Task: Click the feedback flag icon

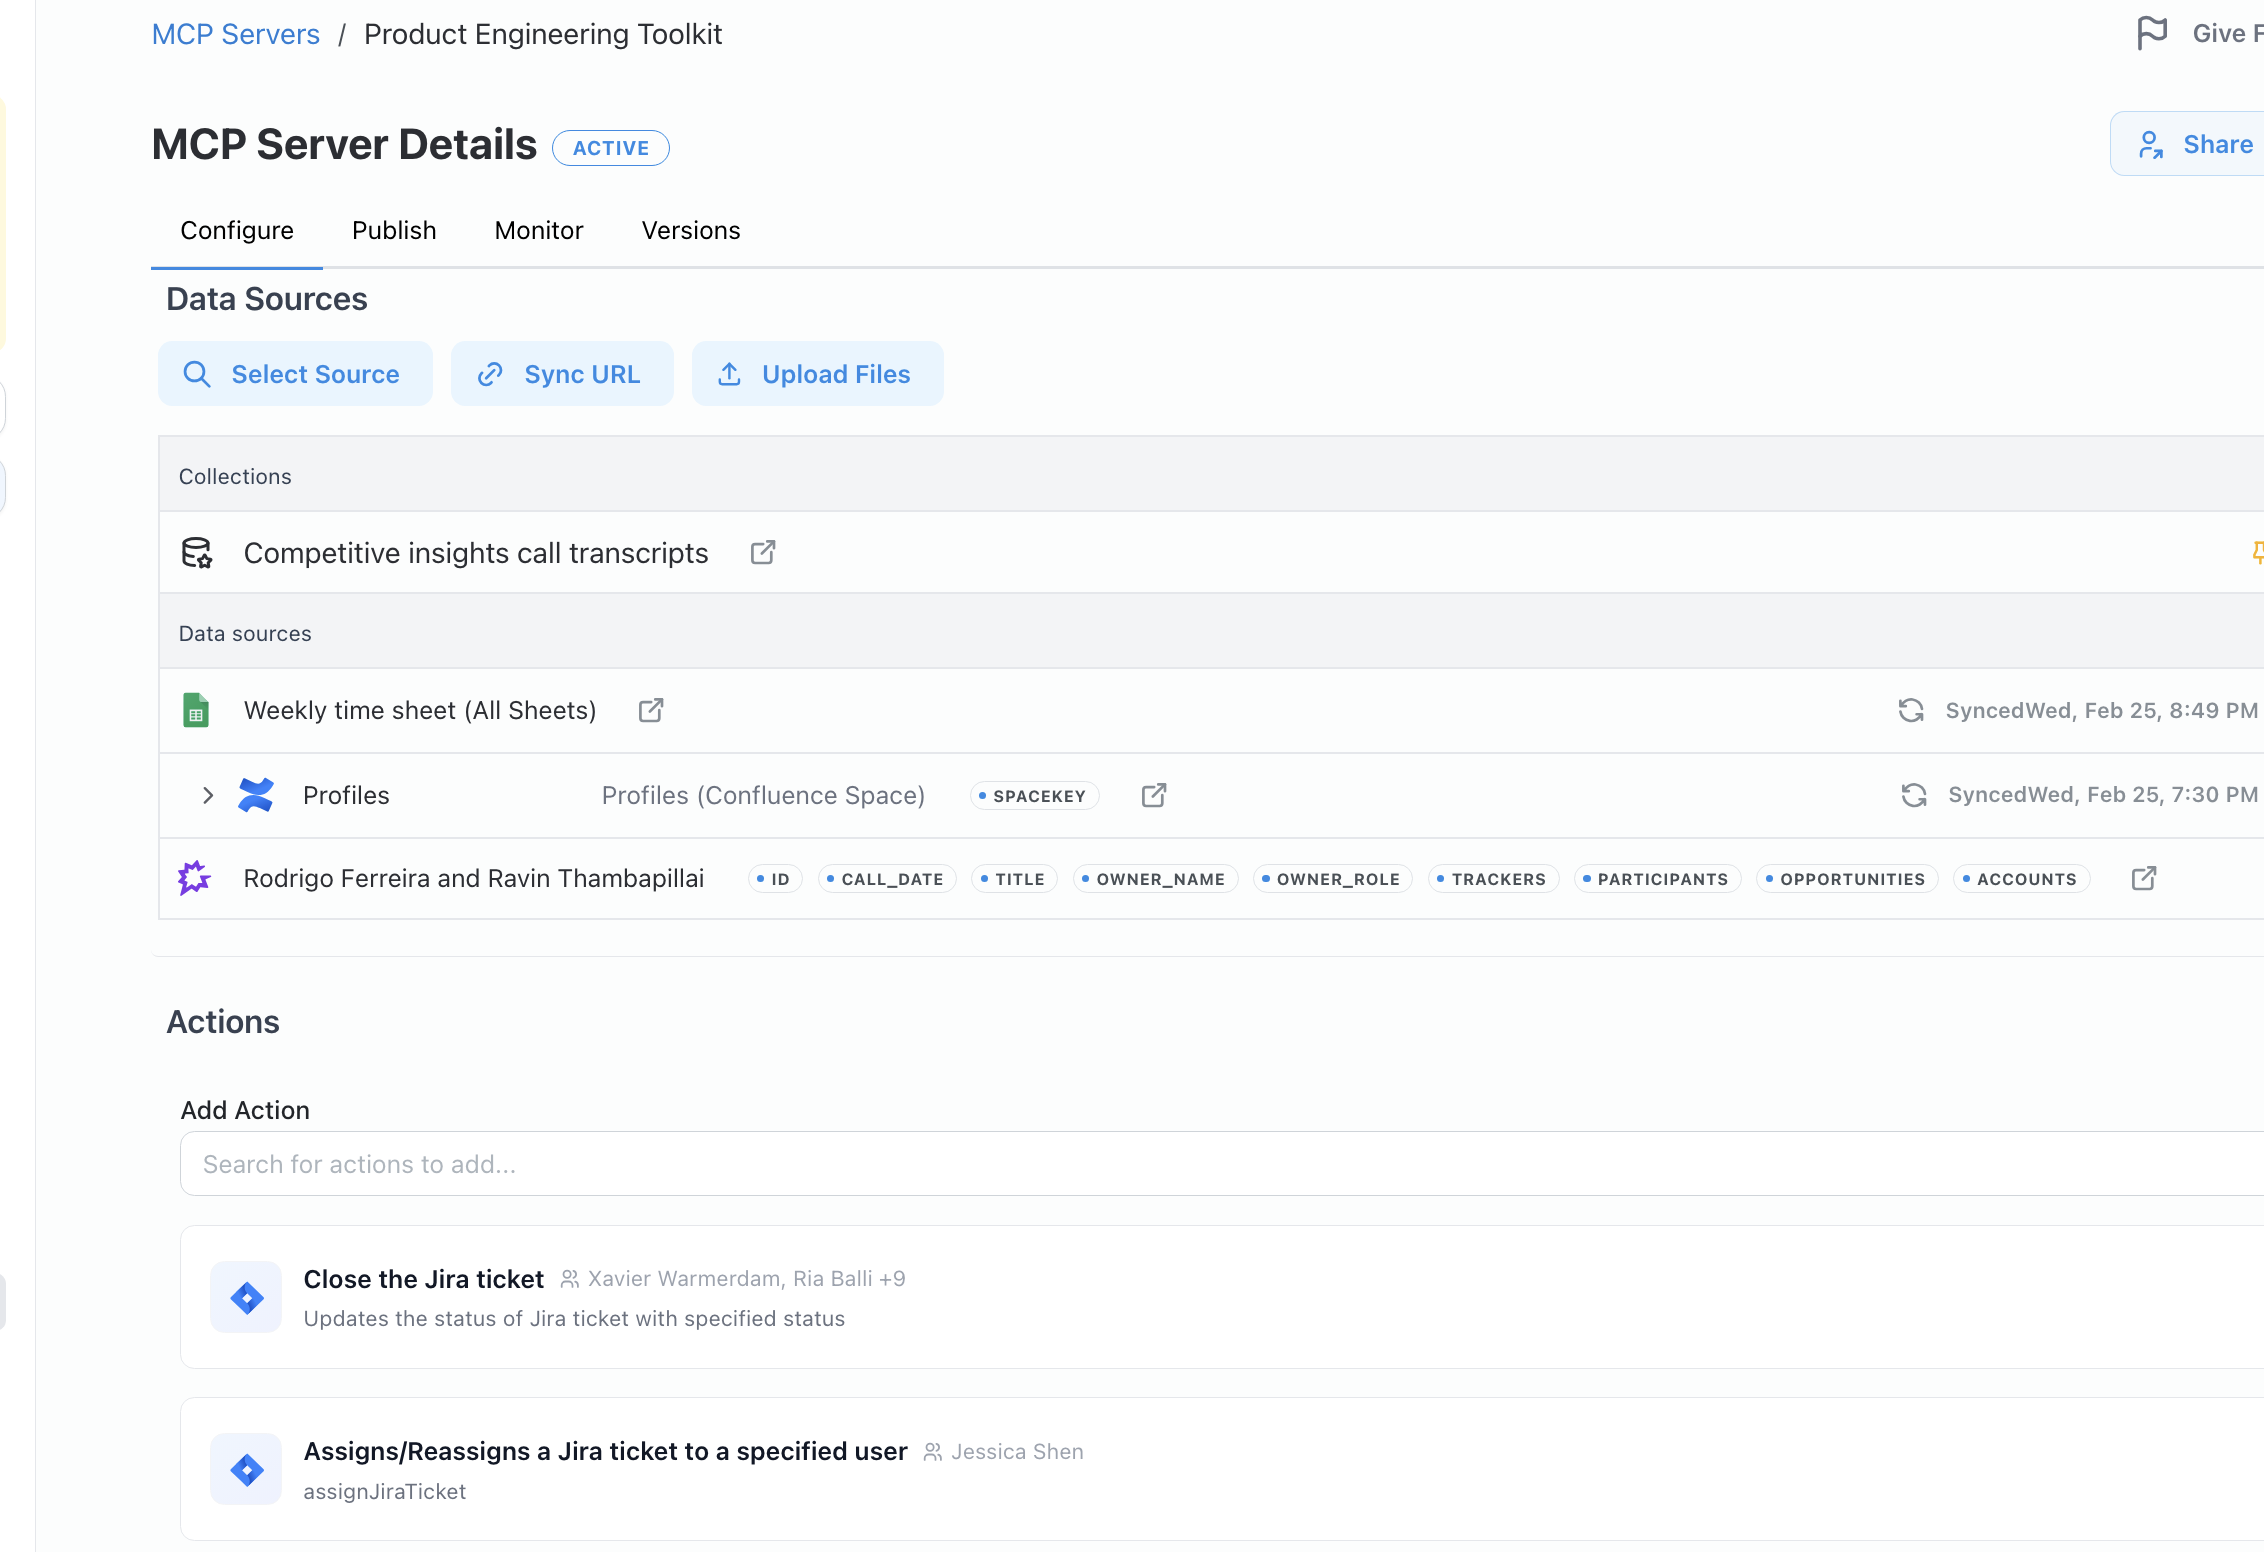Action: point(2152,33)
